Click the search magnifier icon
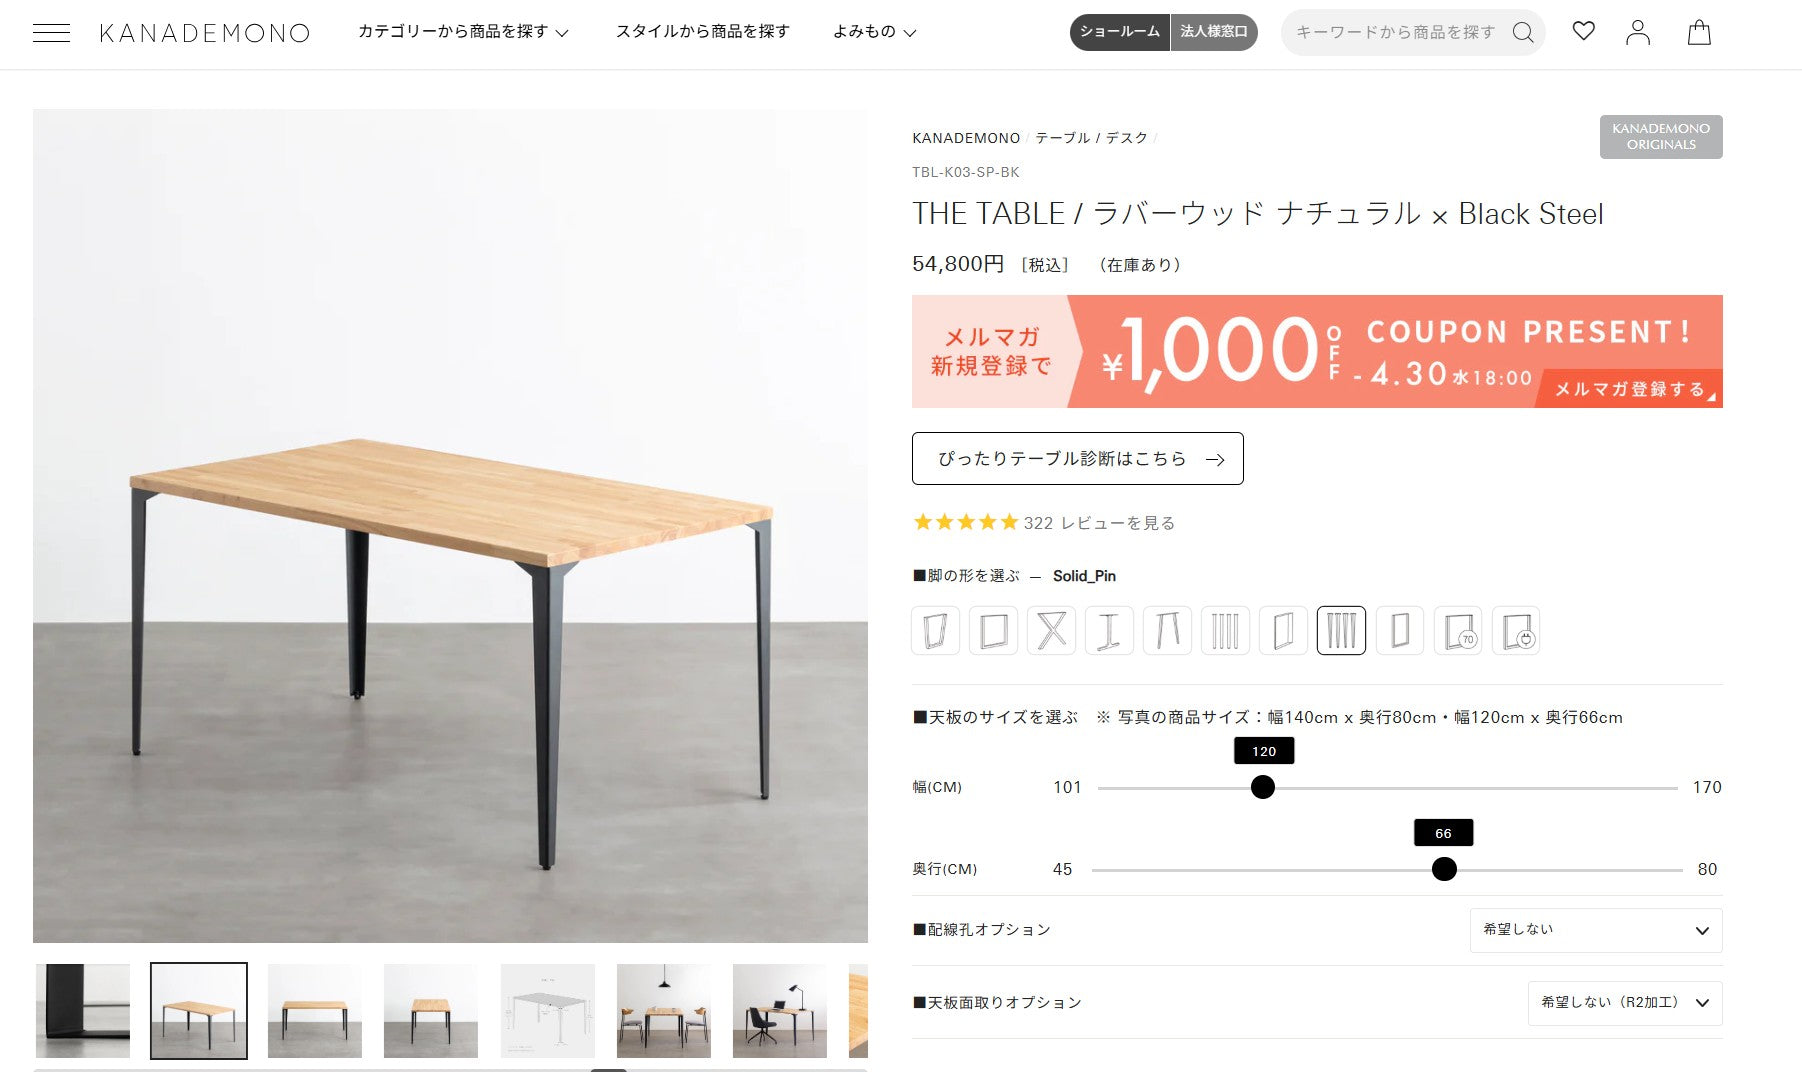This screenshot has height=1072, width=1802. pyautogui.click(x=1522, y=33)
